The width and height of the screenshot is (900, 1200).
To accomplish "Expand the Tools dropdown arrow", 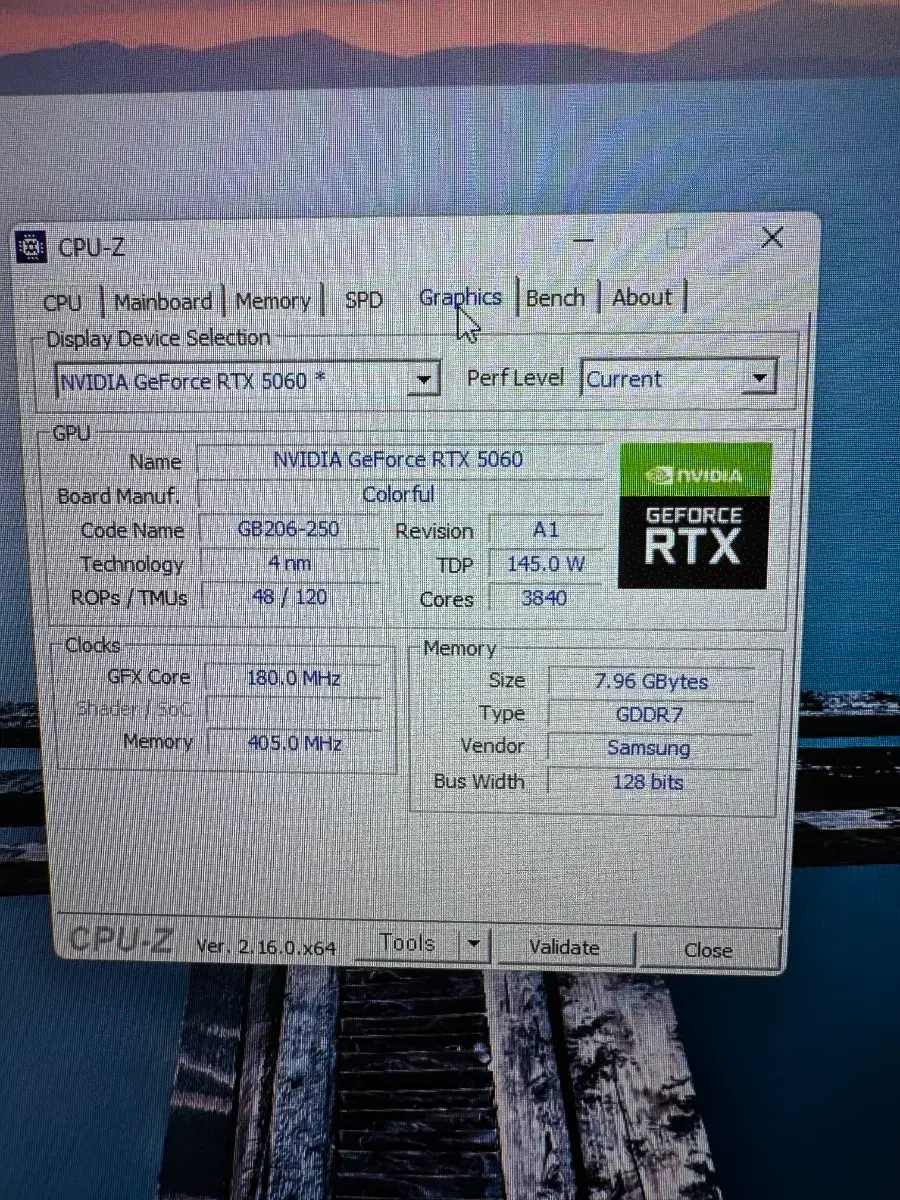I will click(474, 944).
